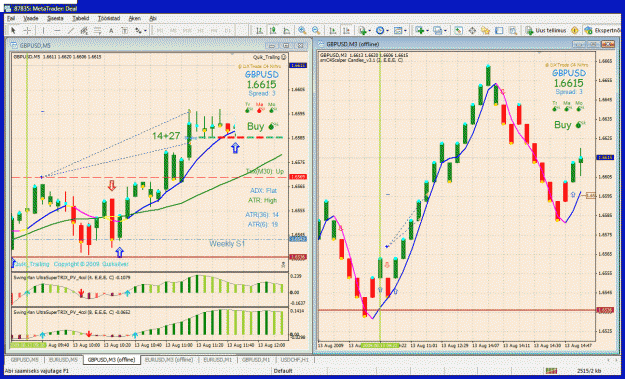Click the ATR: High text
Viewport: 625px width, 379px height.
pyautogui.click(x=262, y=200)
